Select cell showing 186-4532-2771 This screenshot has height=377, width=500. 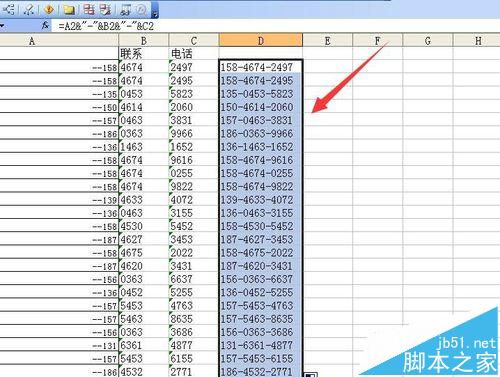[261, 371]
